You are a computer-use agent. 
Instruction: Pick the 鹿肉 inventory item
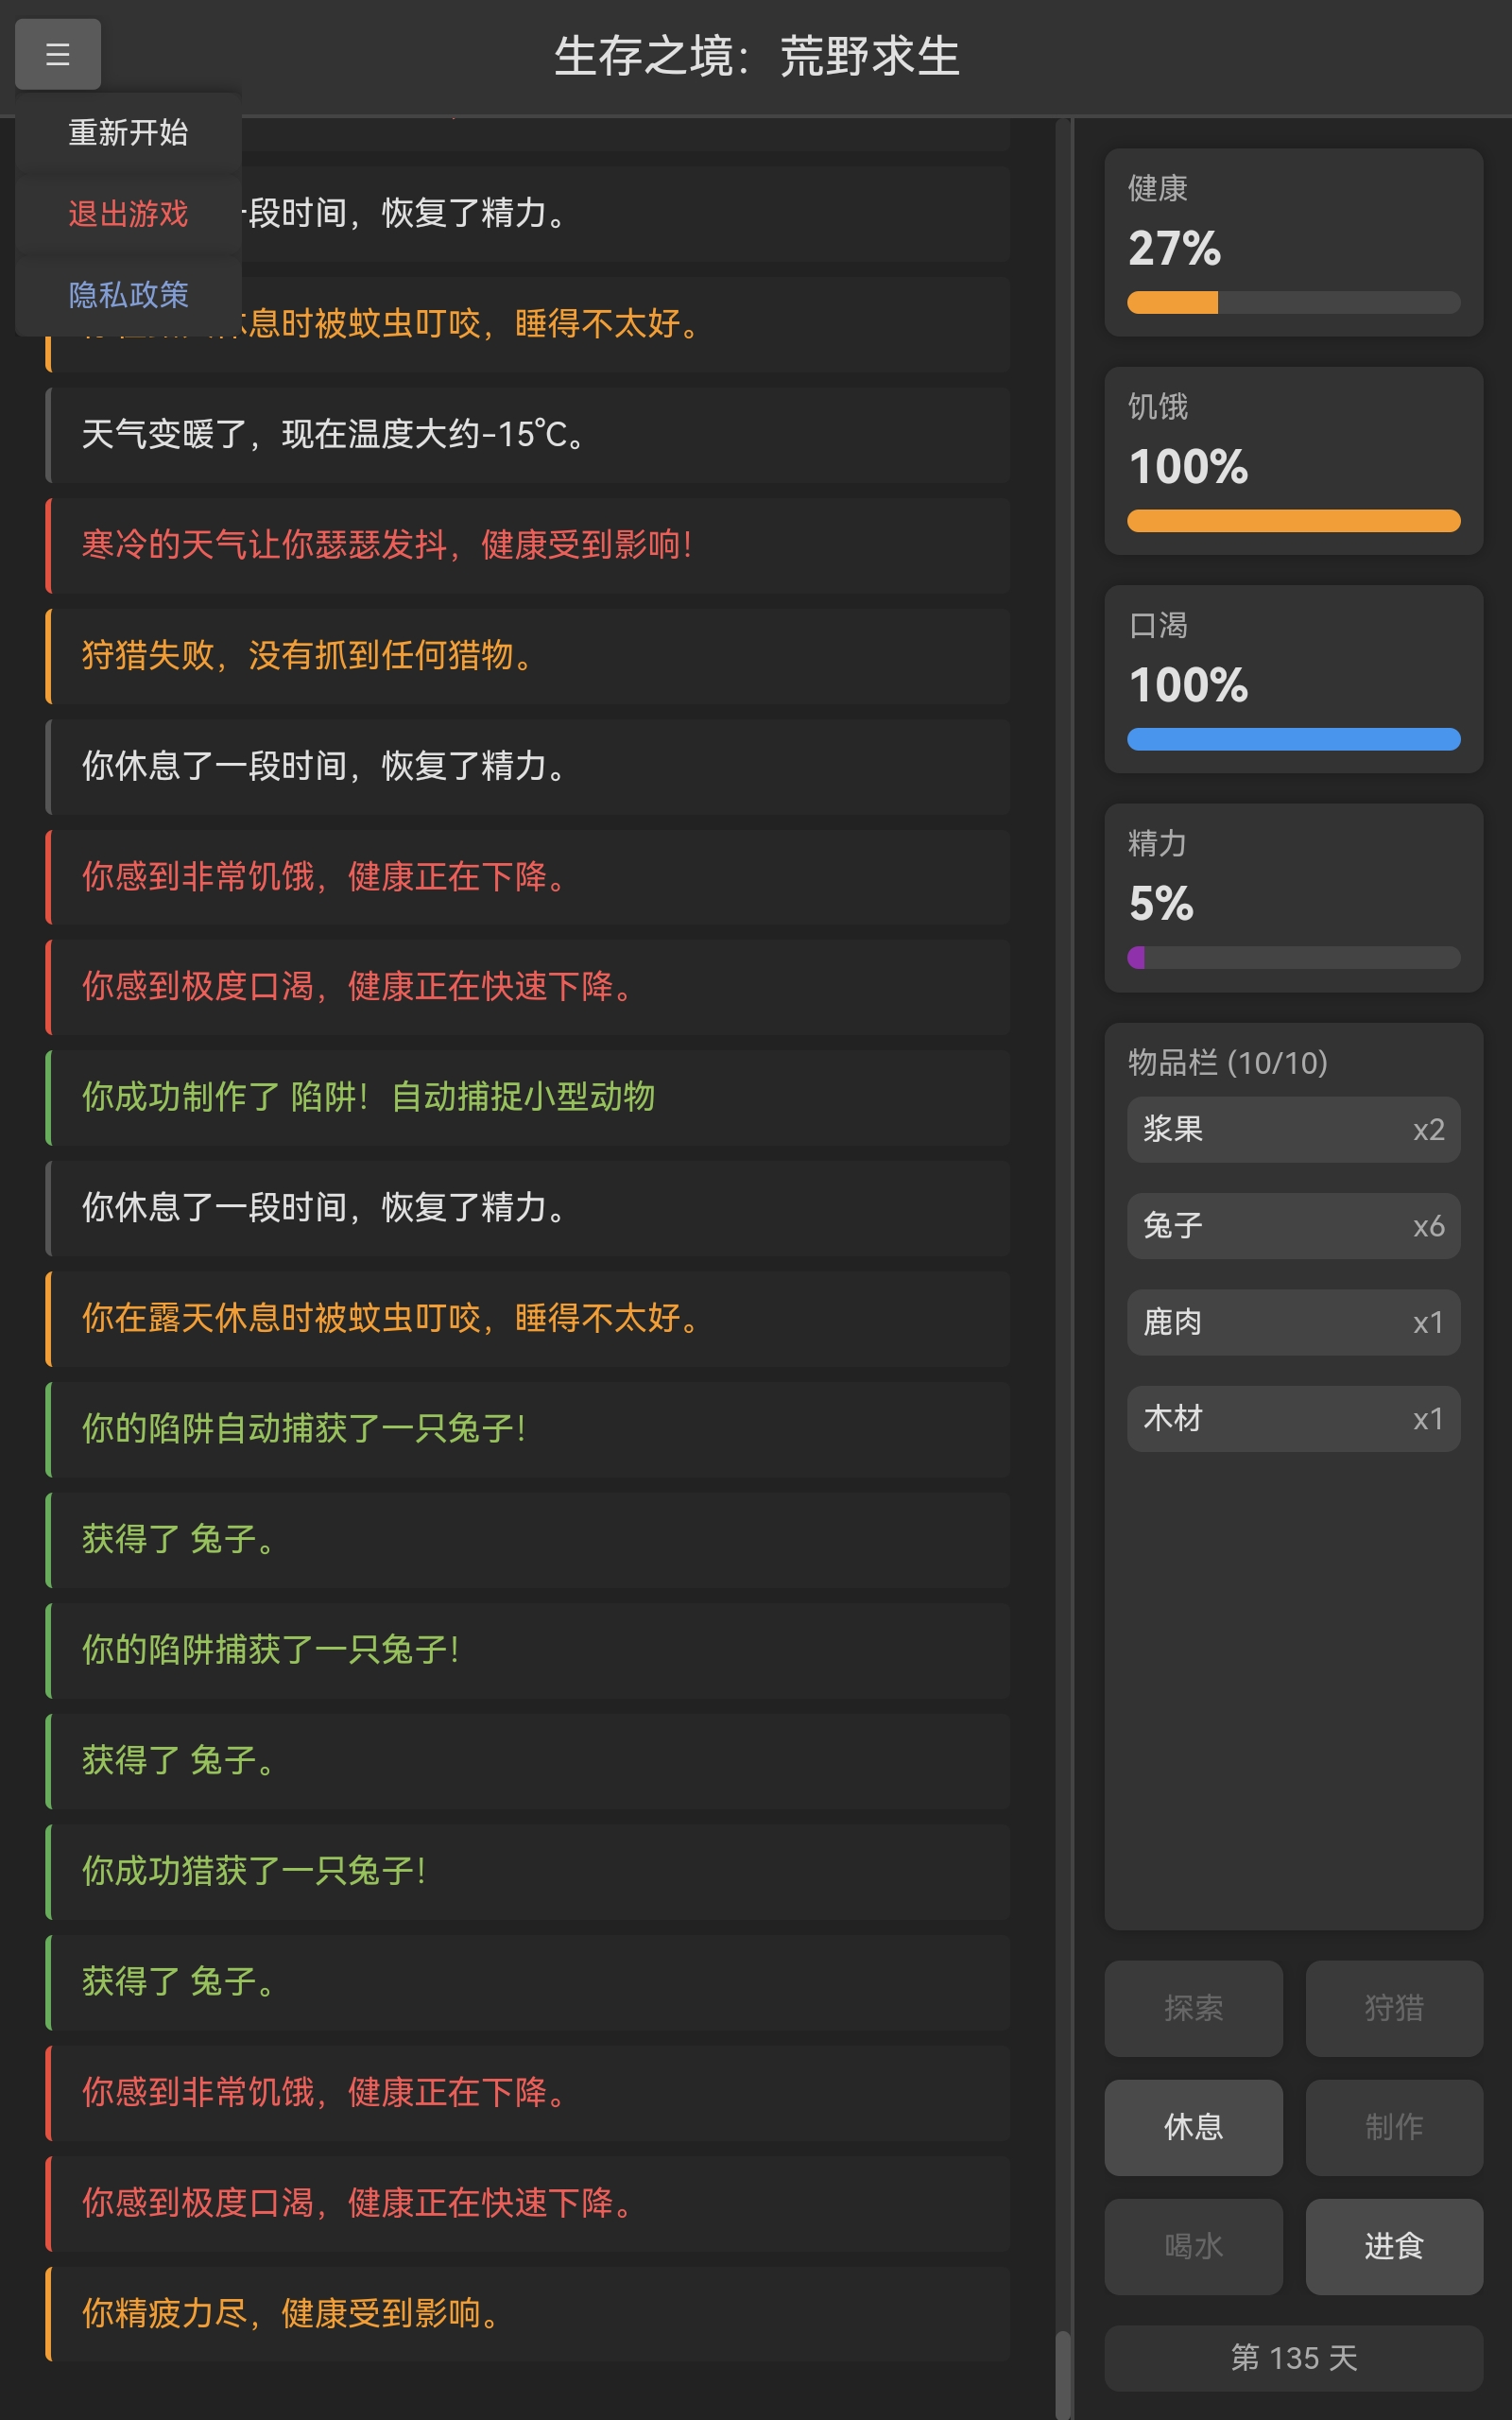pyautogui.click(x=1292, y=1322)
